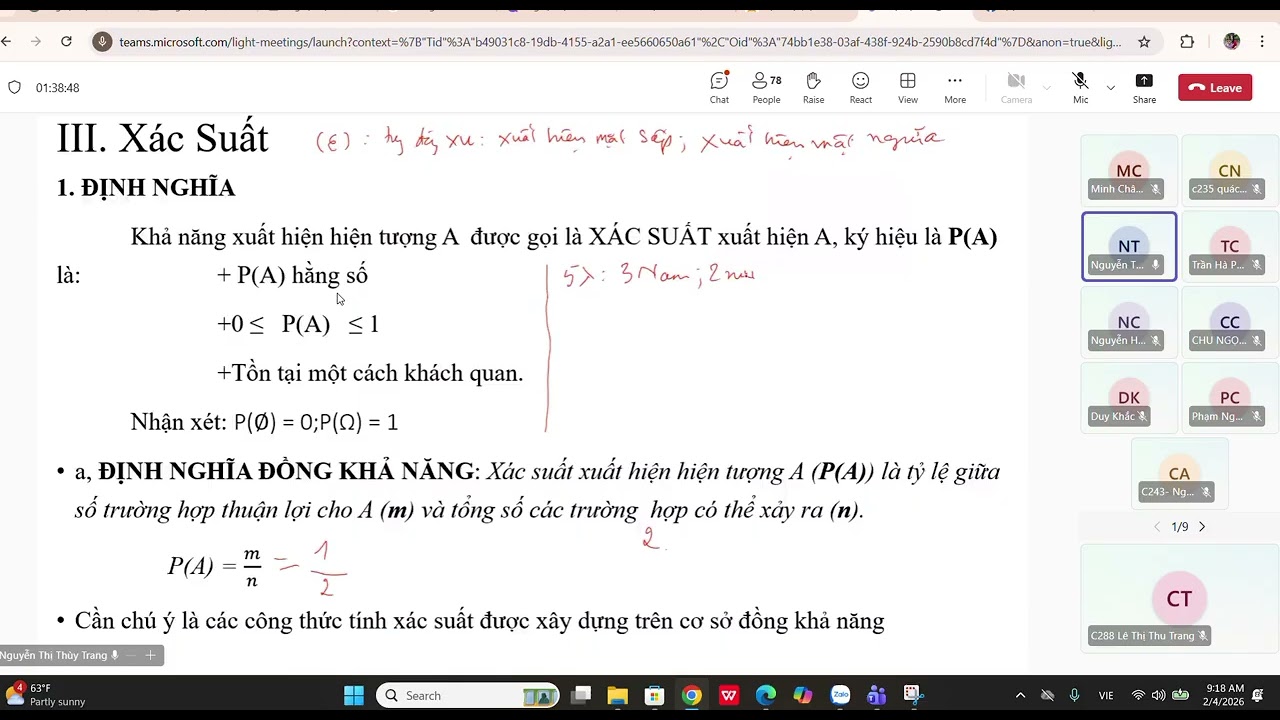Open Microsoft Store from the taskbar

coord(654,696)
